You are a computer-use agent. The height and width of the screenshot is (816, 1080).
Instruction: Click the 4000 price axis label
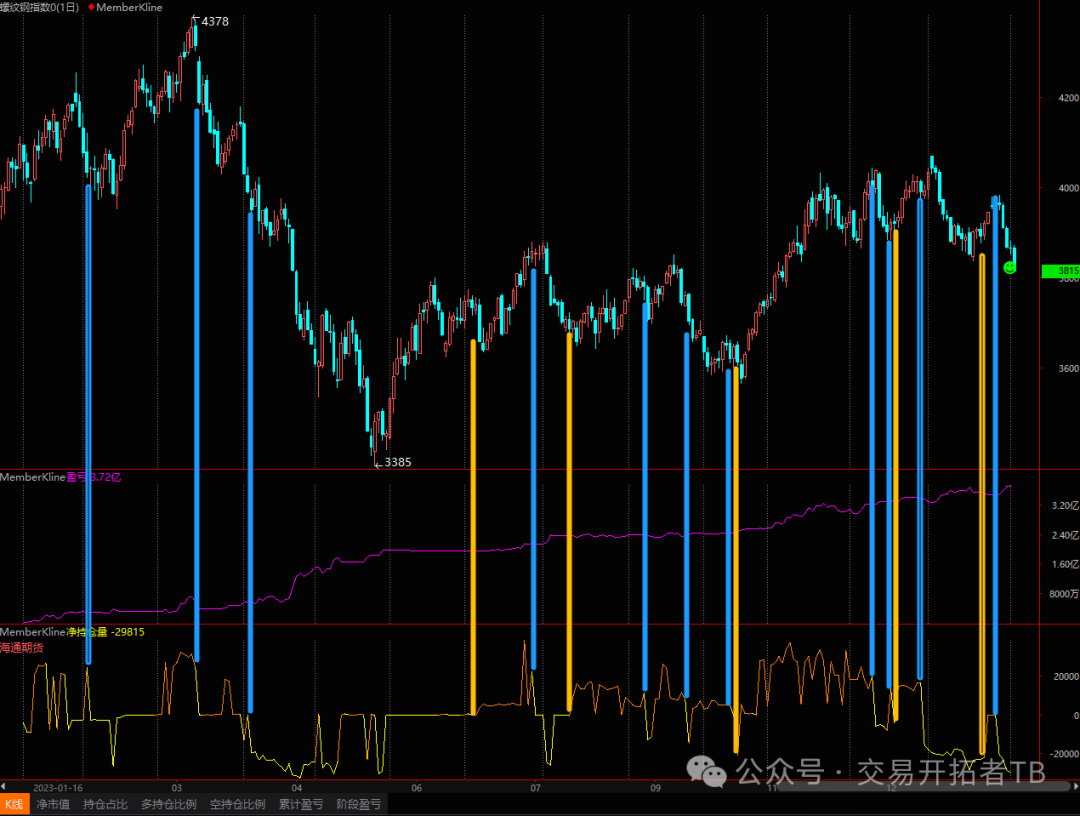1068,188
